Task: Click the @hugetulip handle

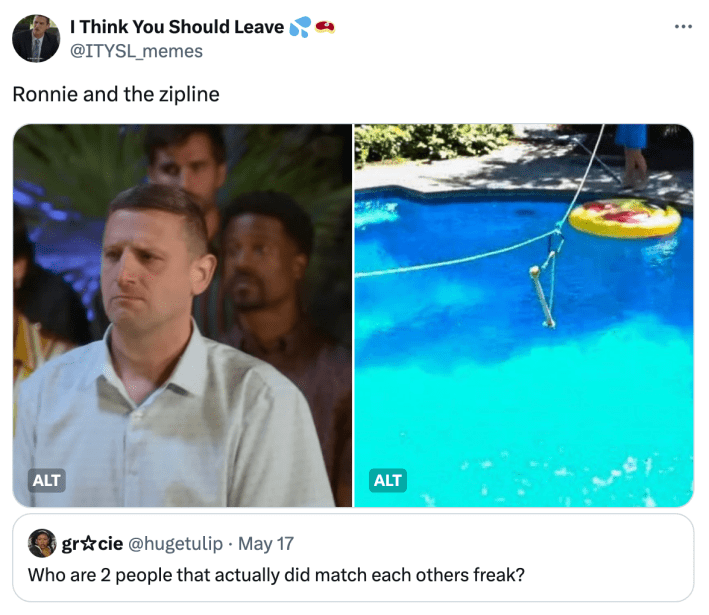Action: tap(175, 544)
